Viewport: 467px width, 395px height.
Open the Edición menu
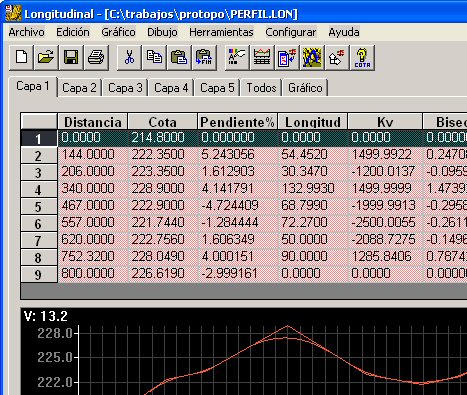[73, 32]
